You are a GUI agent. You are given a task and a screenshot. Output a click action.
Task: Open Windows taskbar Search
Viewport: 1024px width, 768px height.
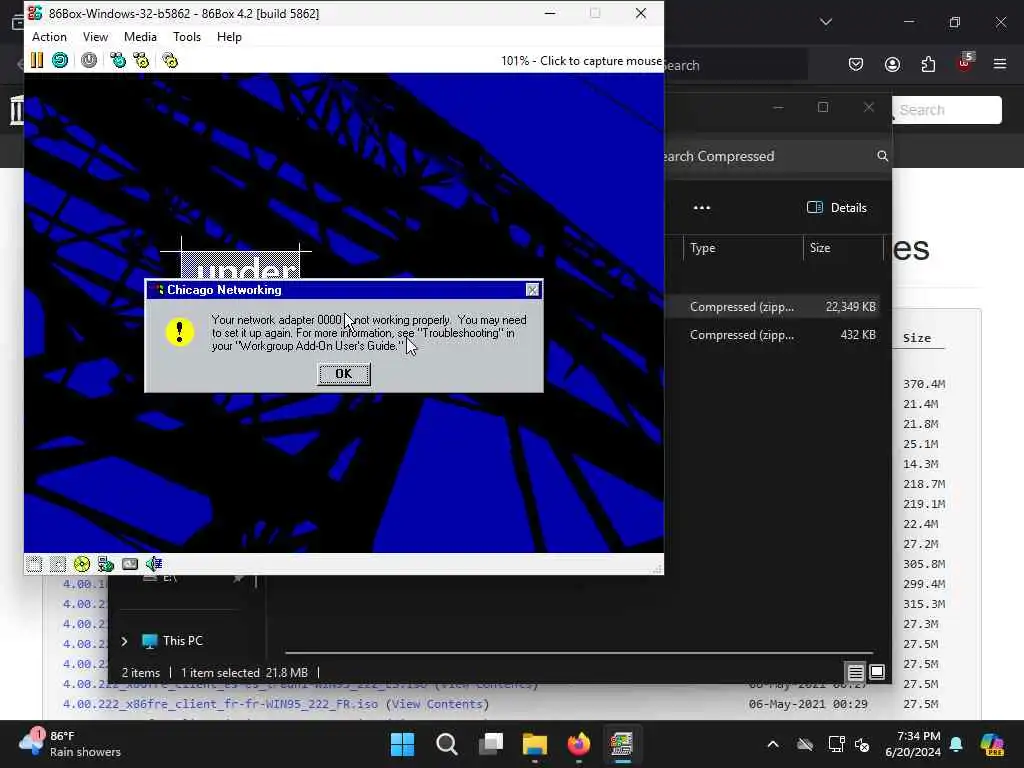click(447, 744)
